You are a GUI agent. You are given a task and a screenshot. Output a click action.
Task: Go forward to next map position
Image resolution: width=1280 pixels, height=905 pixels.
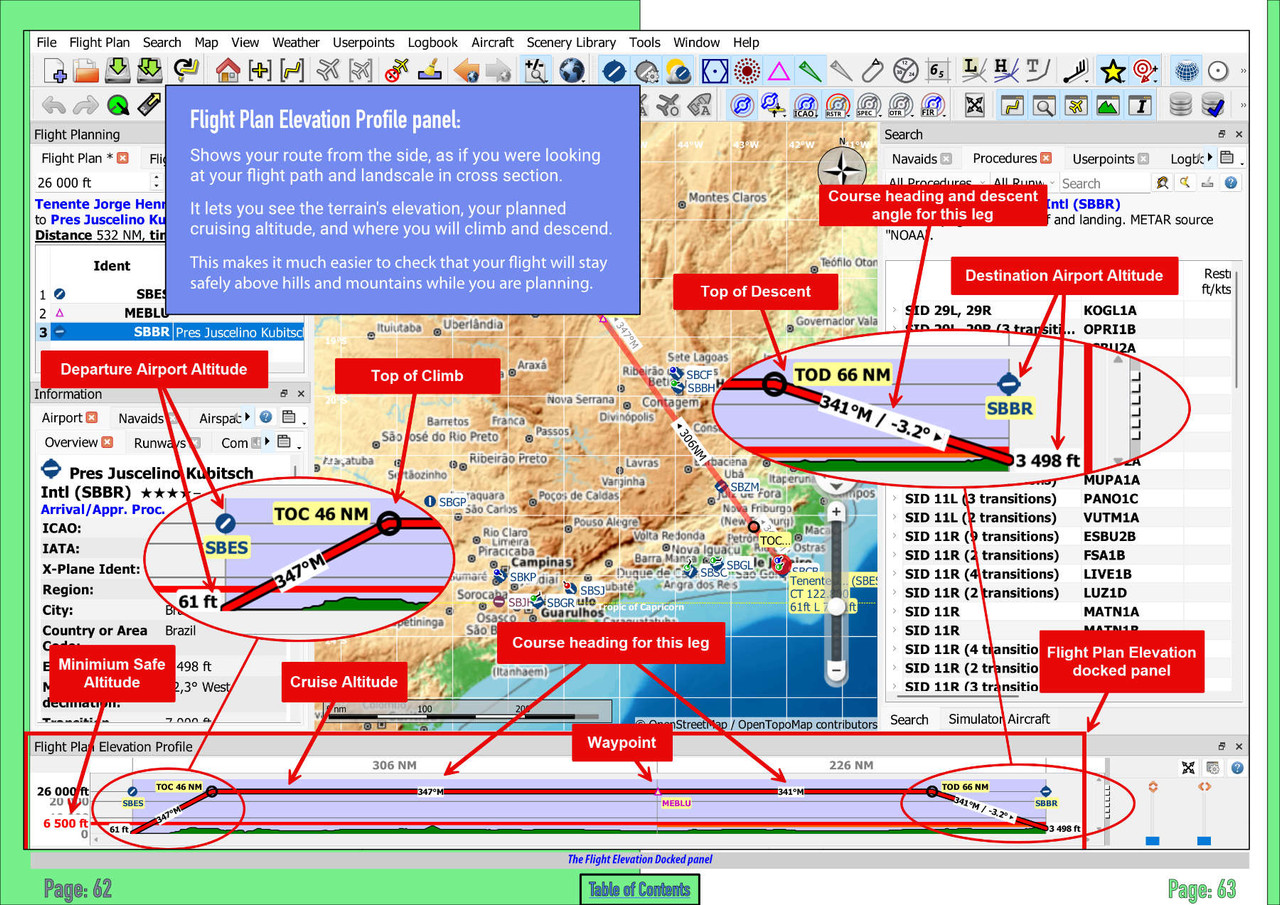pyautogui.click(x=498, y=70)
